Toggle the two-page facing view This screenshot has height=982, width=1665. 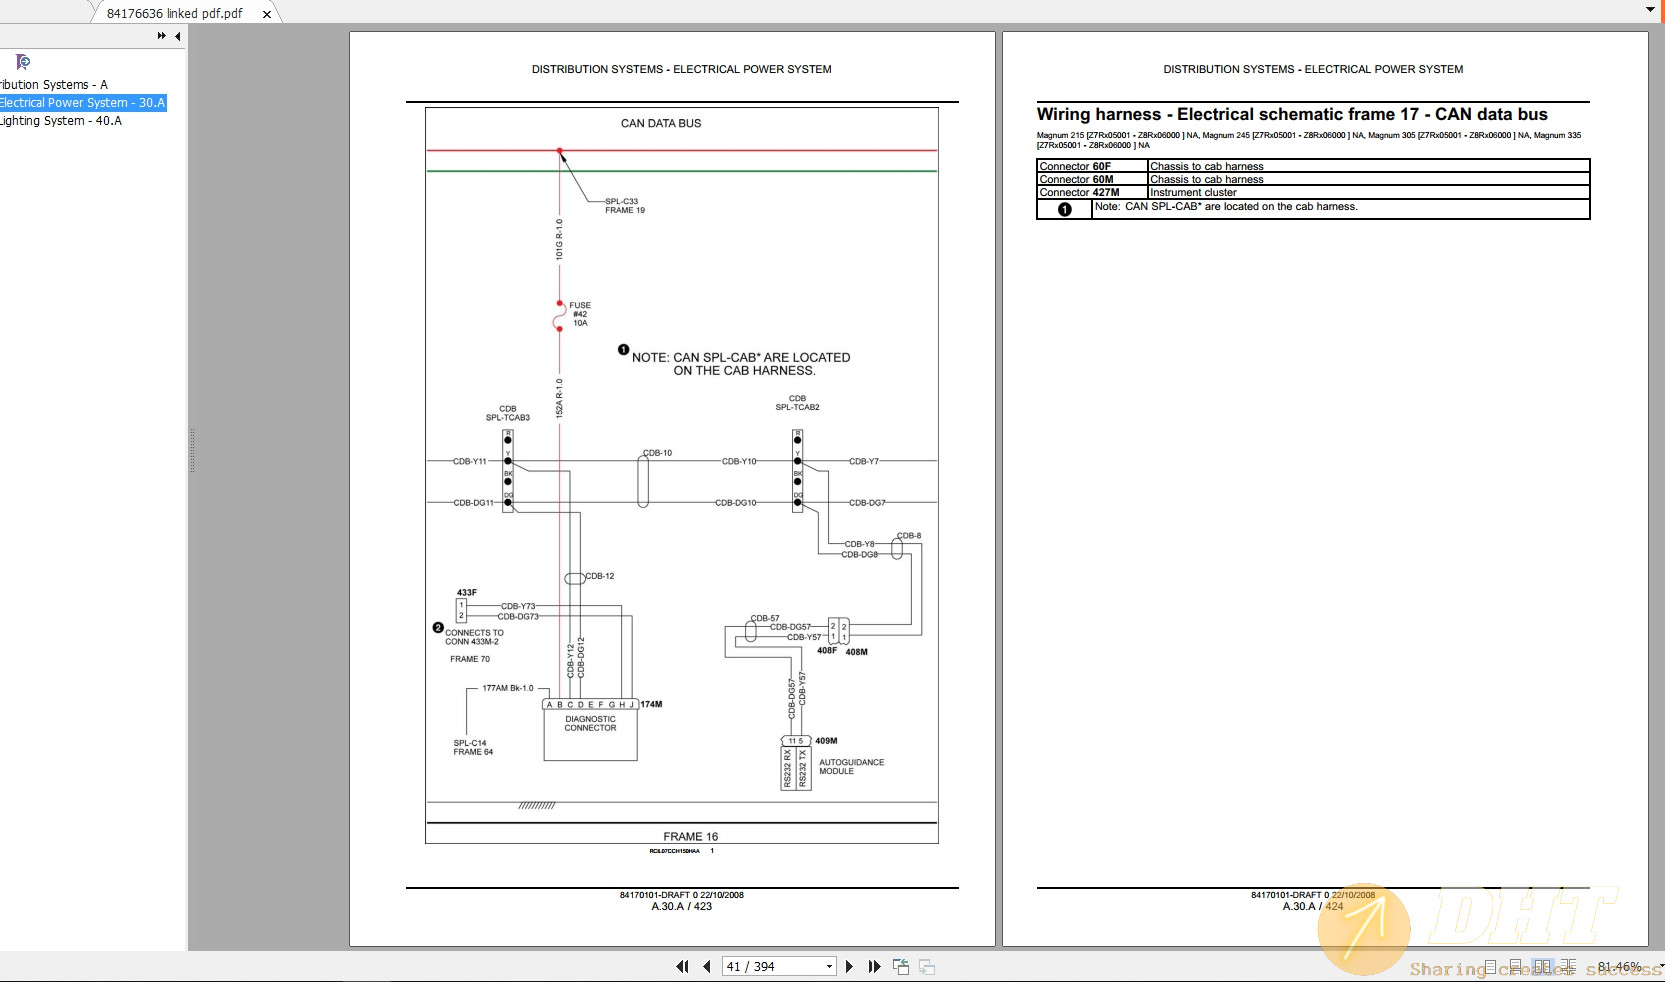pyautogui.click(x=1542, y=967)
